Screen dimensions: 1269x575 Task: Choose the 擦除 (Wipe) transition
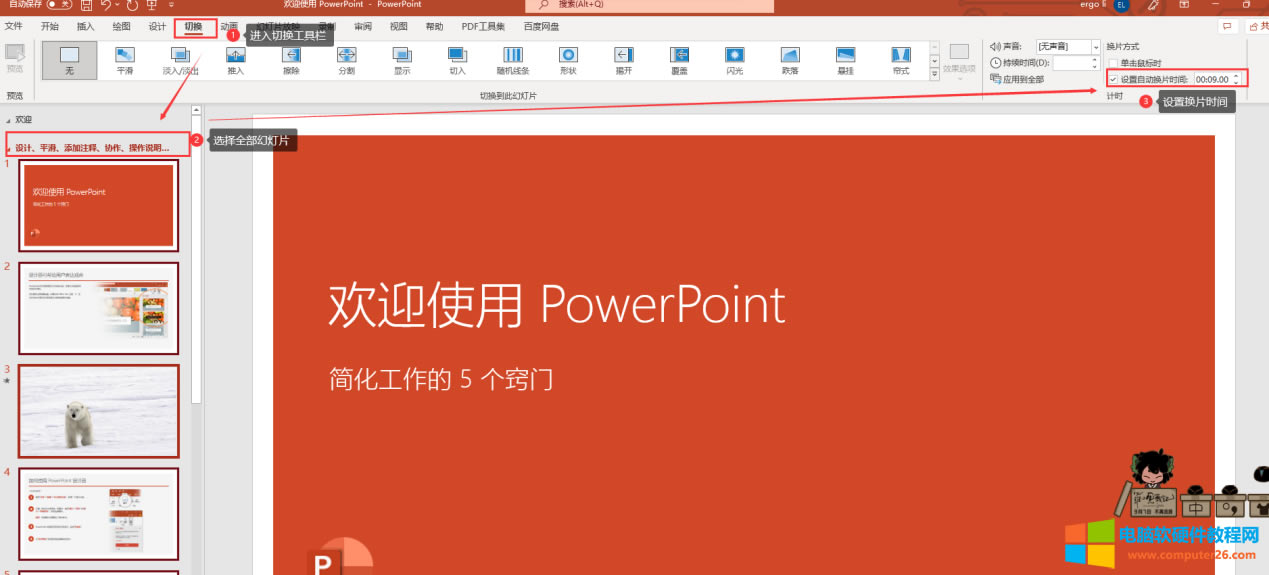click(x=291, y=59)
